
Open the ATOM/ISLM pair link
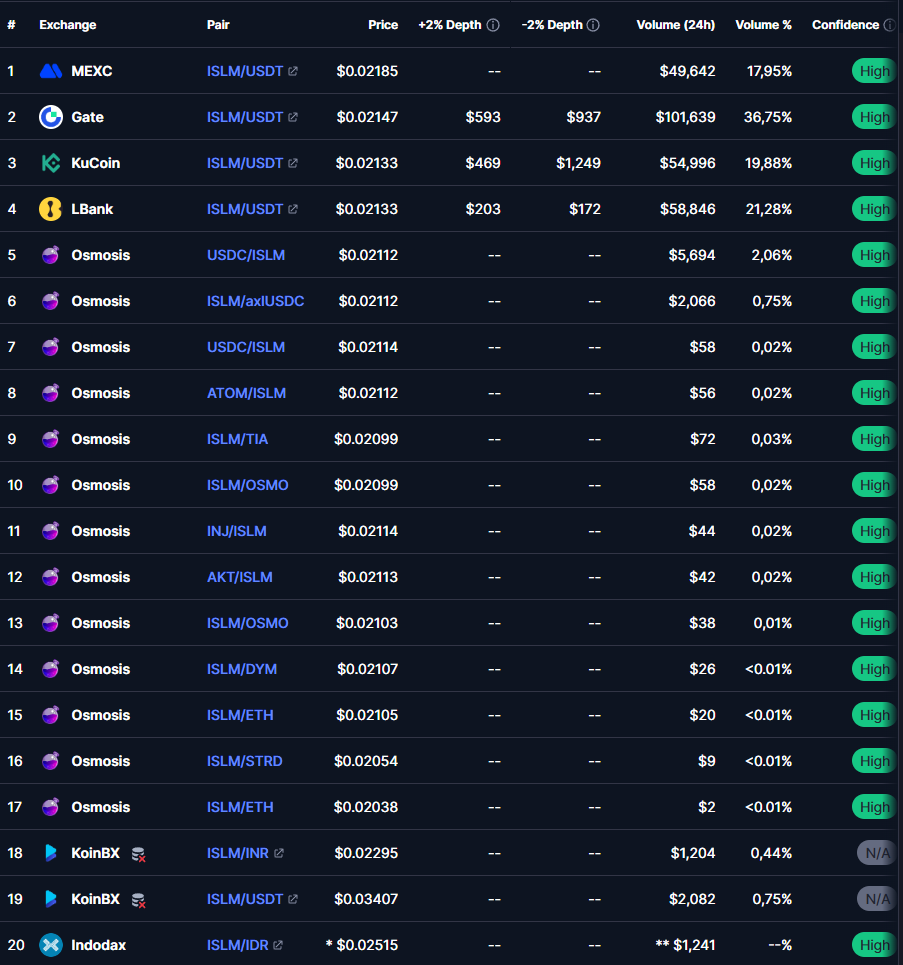tap(246, 393)
